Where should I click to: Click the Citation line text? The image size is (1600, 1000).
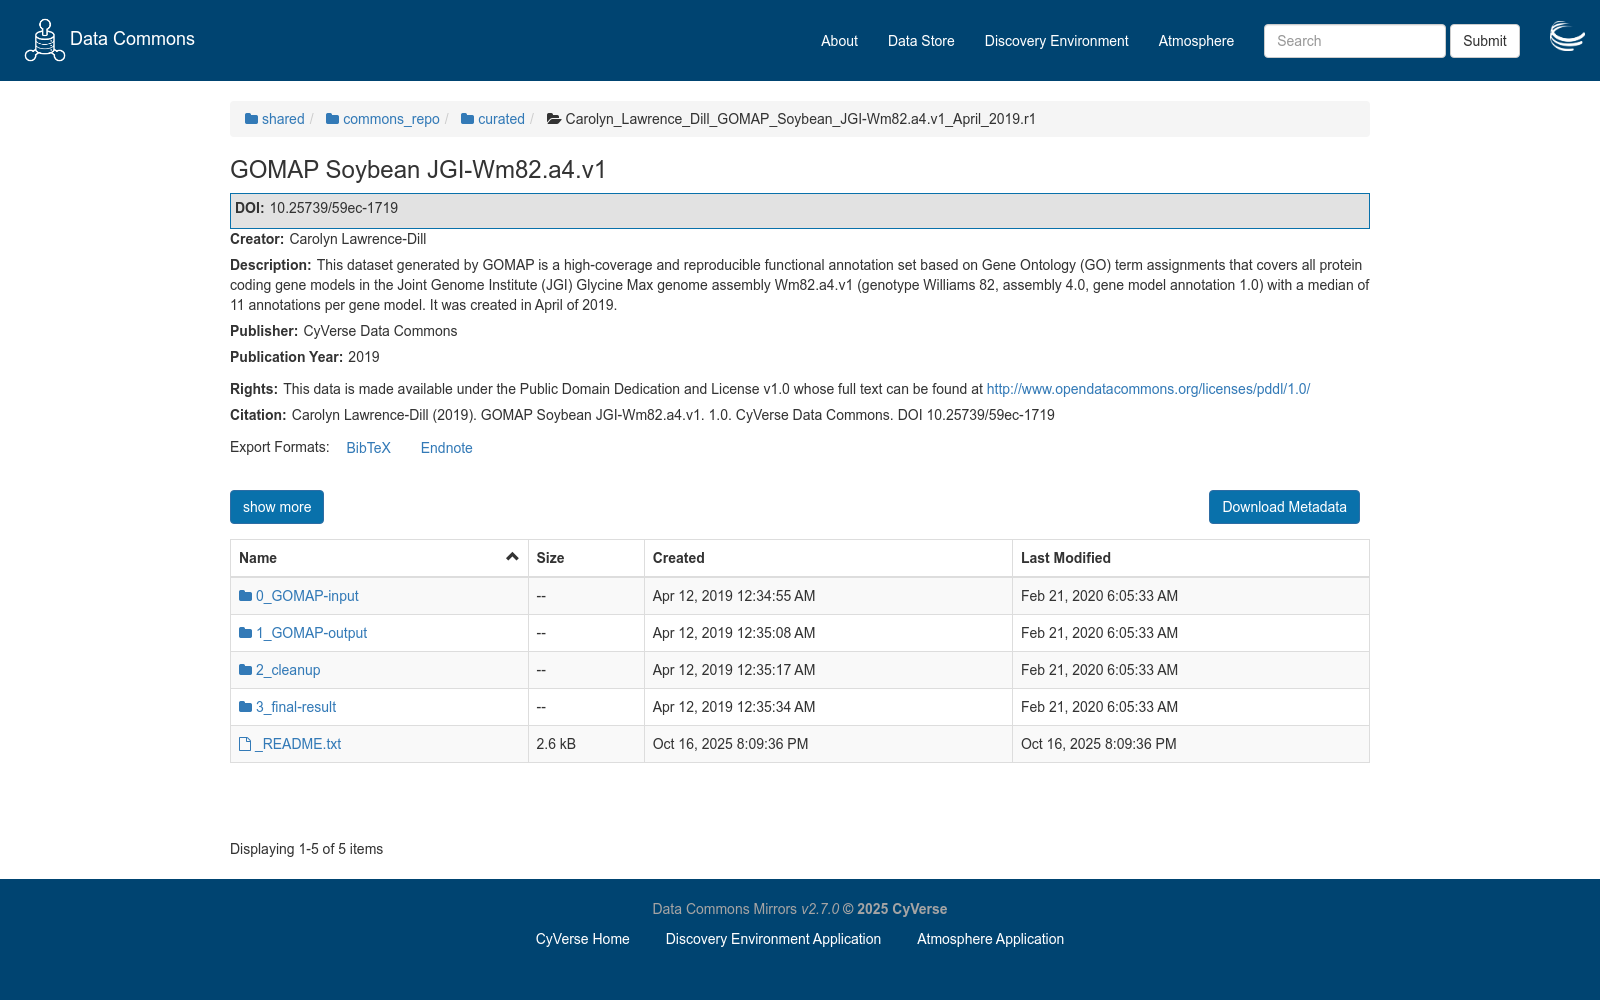click(x=642, y=415)
